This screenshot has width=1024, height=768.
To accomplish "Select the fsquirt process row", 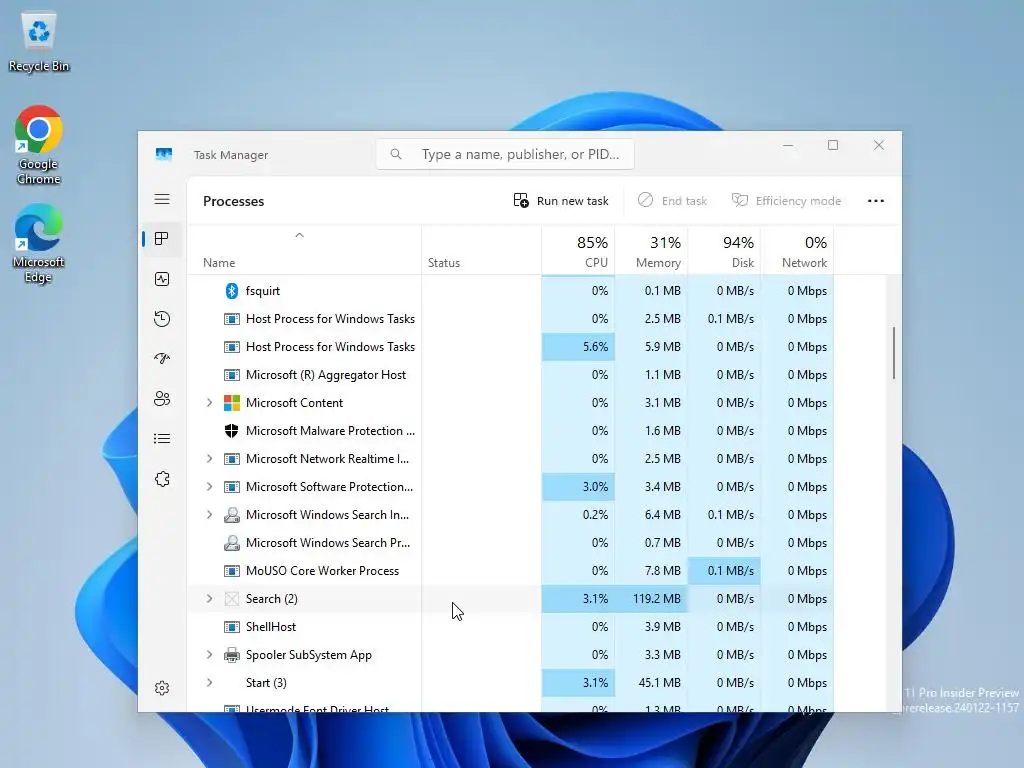I will [x=510, y=291].
